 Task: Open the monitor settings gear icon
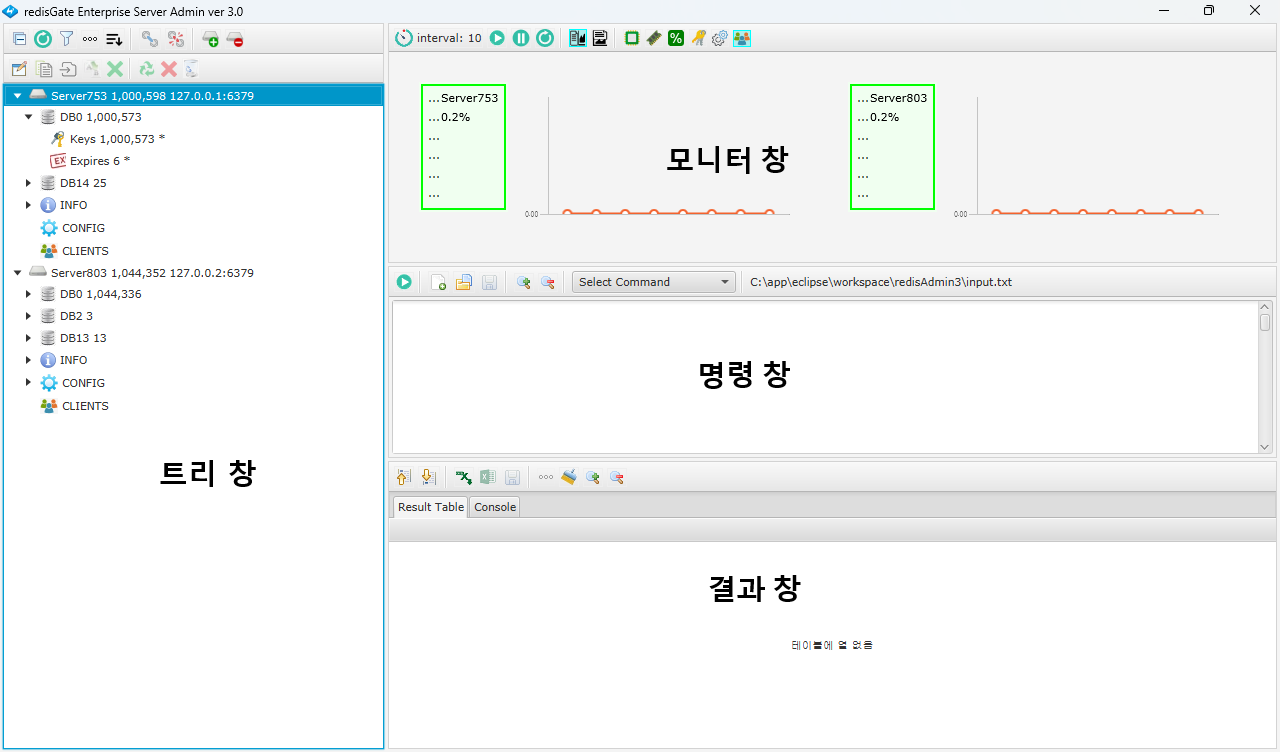tap(719, 37)
